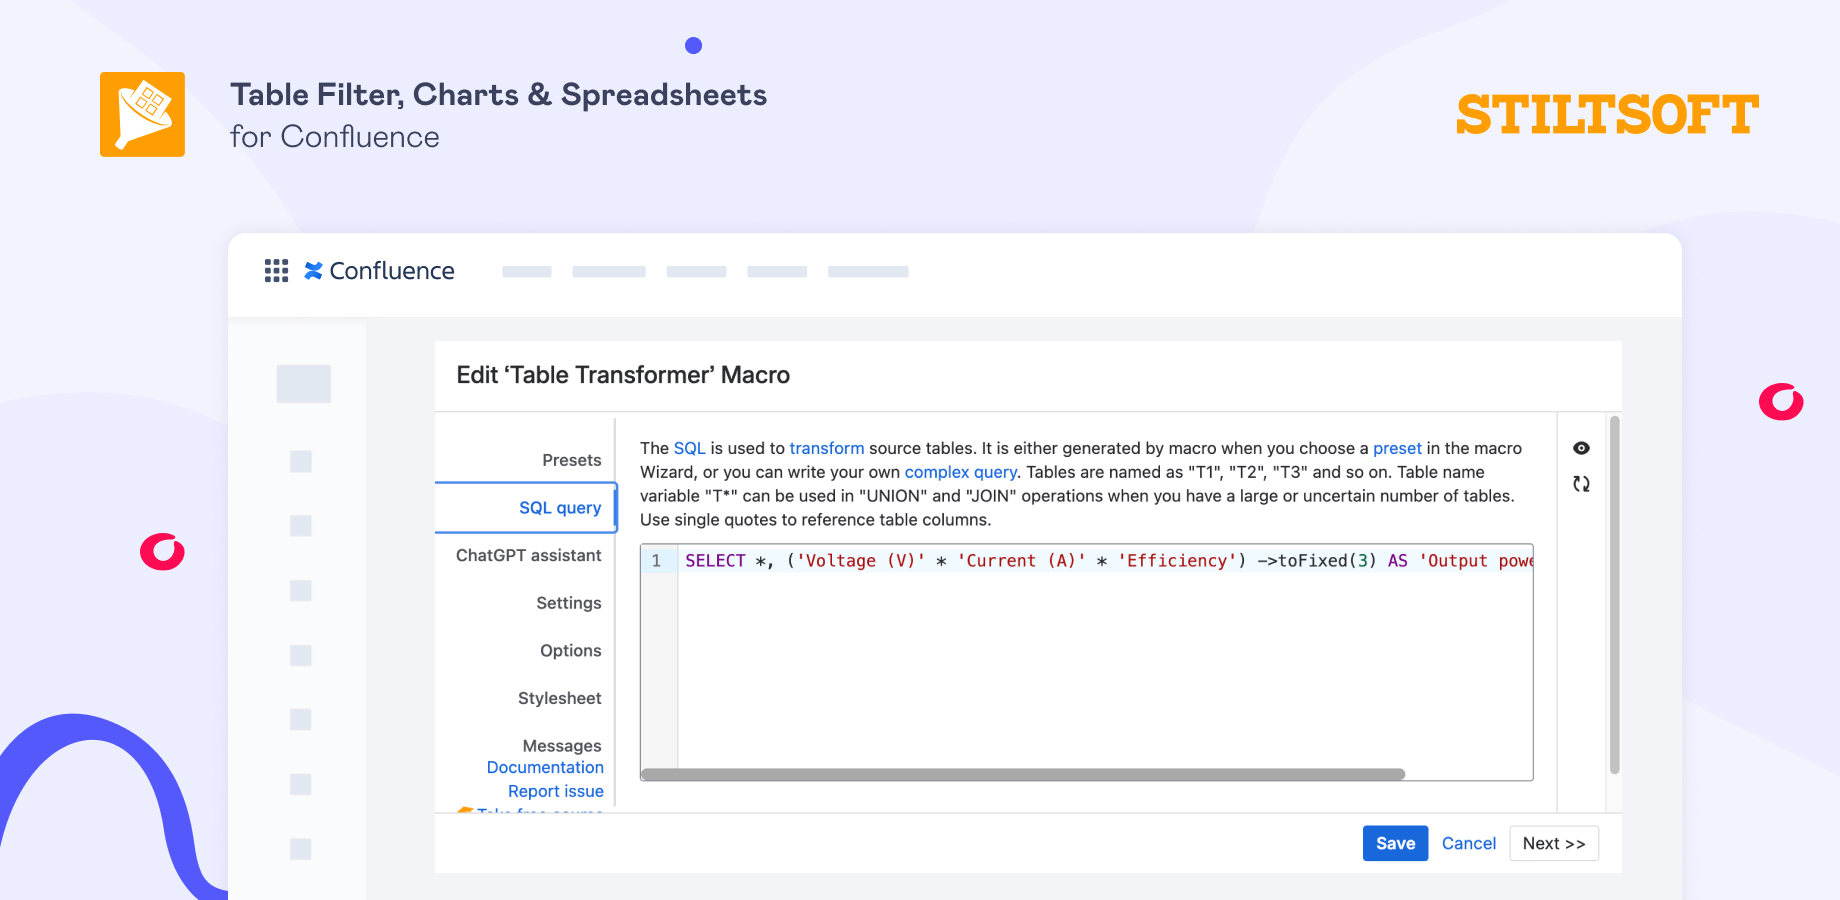Open the Presets tab
This screenshot has width=1840, height=900.
(x=572, y=460)
